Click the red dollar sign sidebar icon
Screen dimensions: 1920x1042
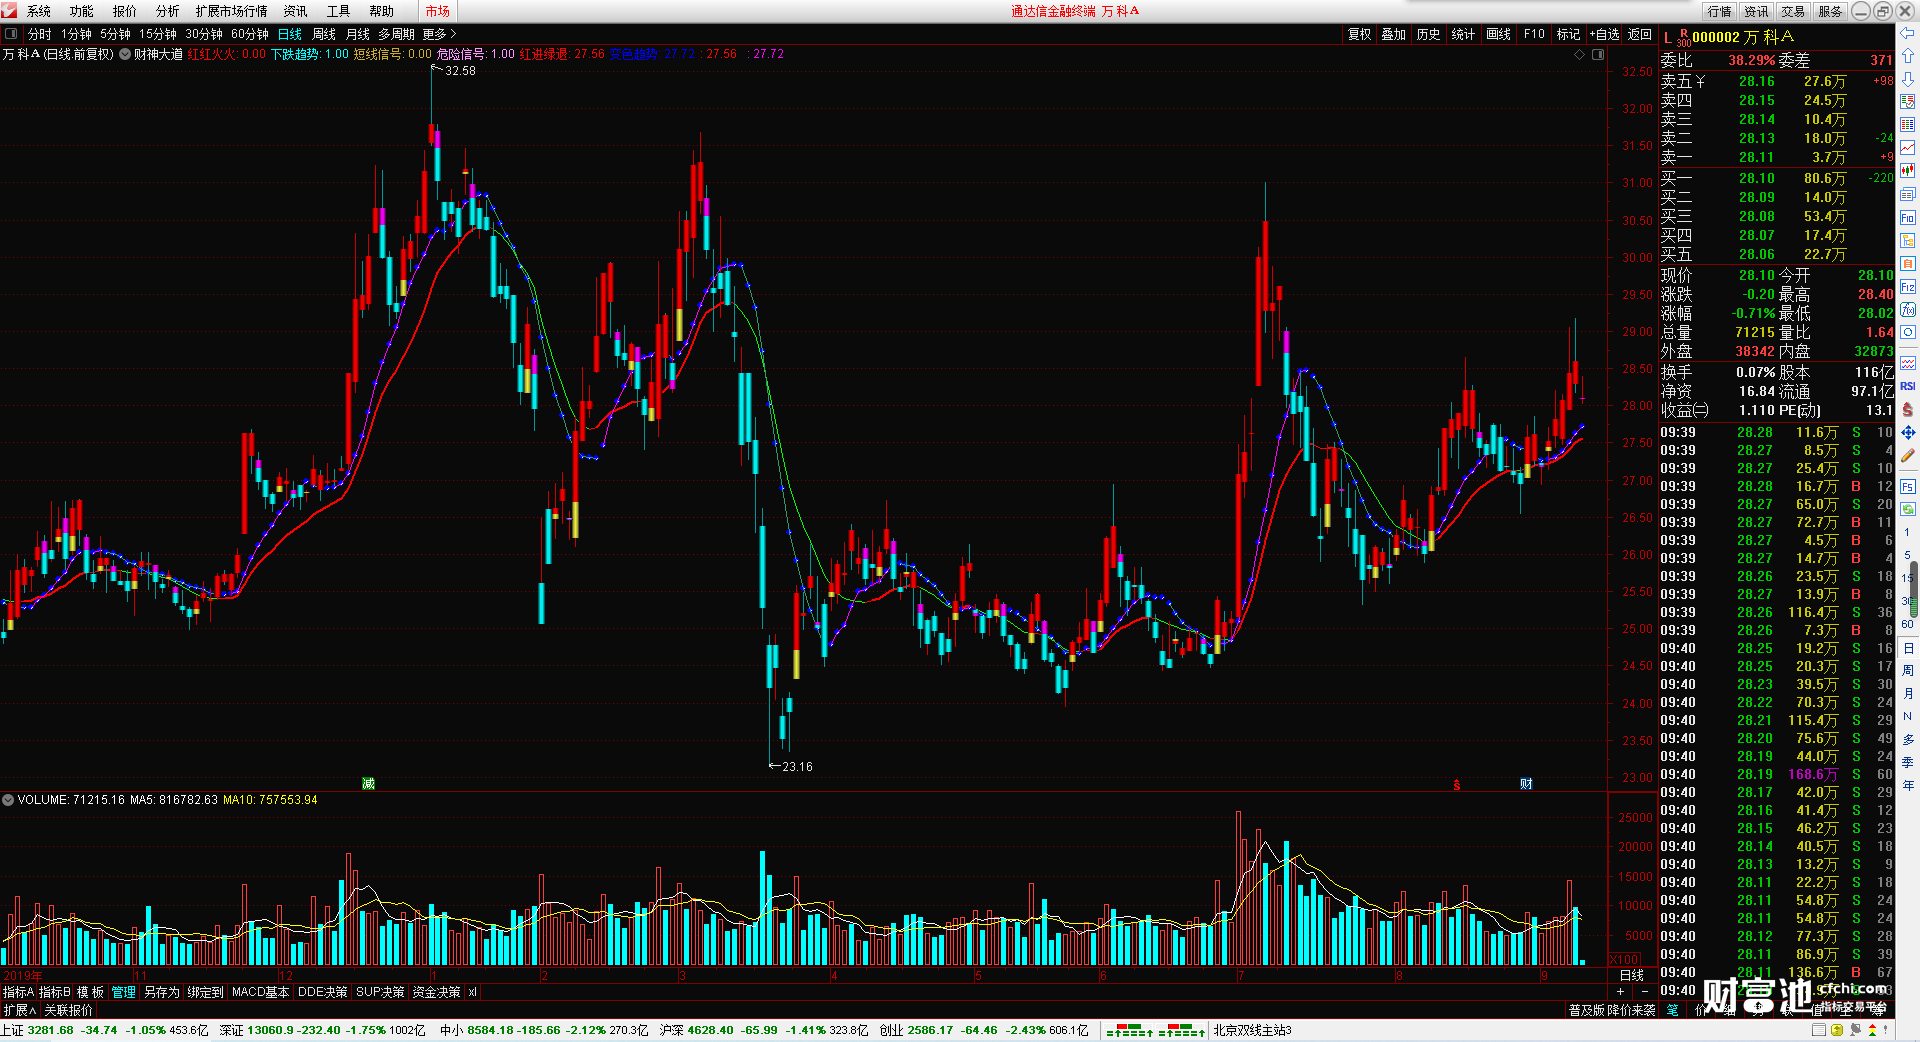point(1908,409)
